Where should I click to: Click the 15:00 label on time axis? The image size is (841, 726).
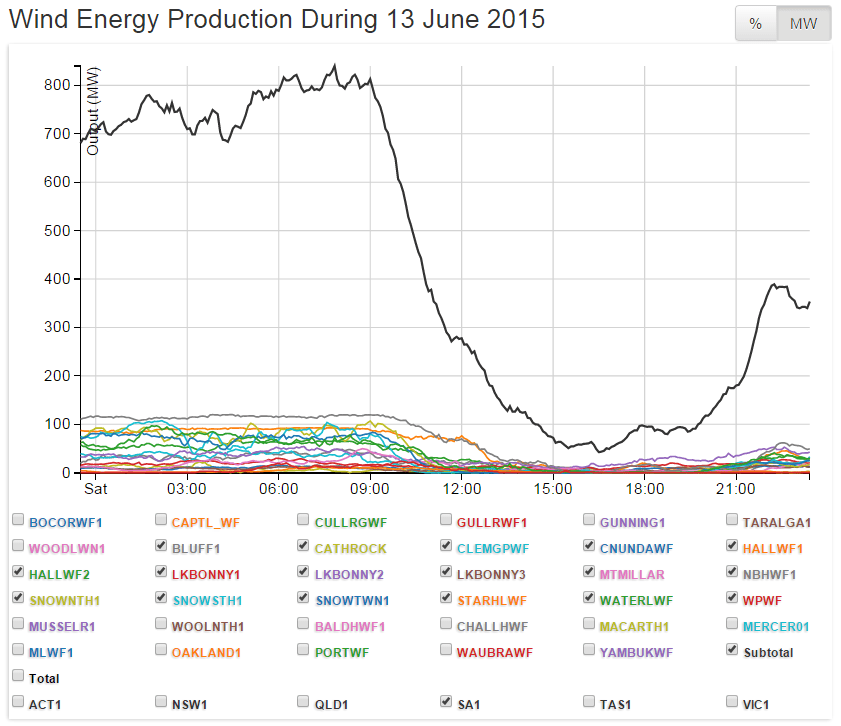click(553, 489)
